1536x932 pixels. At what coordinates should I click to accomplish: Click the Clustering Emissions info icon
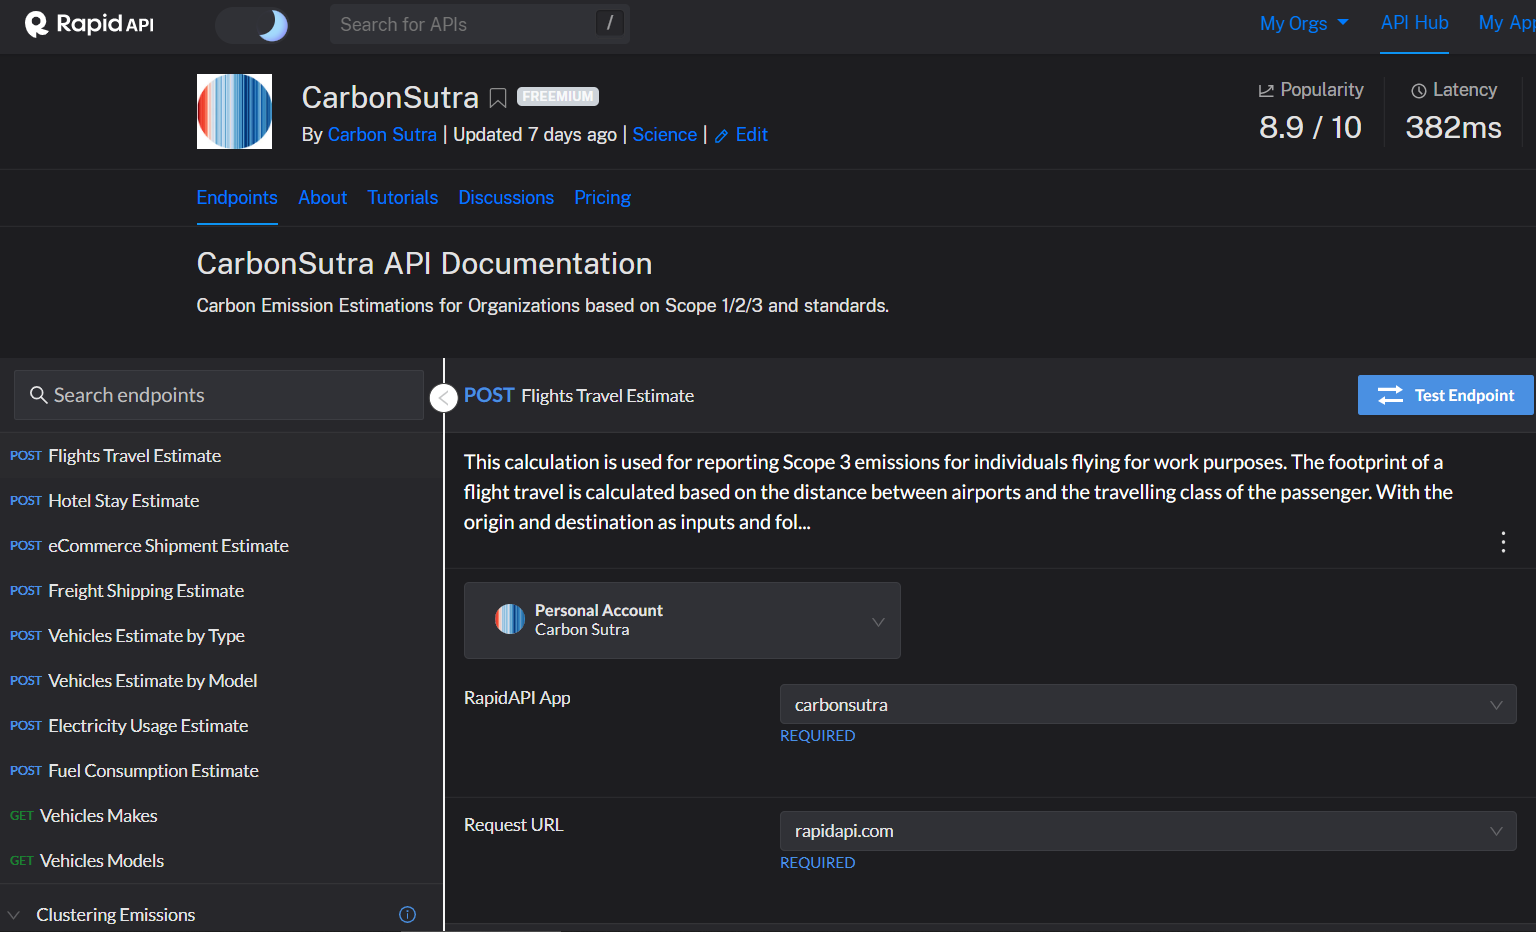point(407,914)
